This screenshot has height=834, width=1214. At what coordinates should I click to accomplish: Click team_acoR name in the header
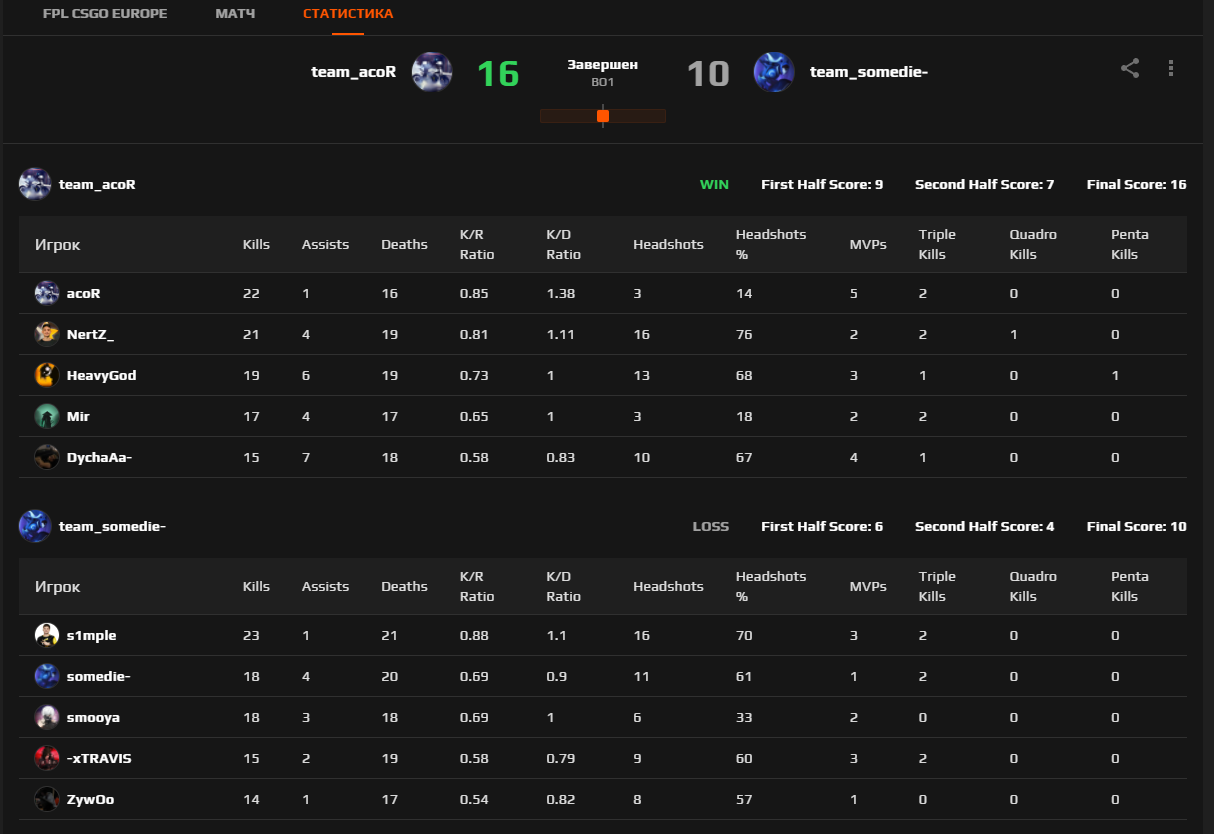pos(353,72)
